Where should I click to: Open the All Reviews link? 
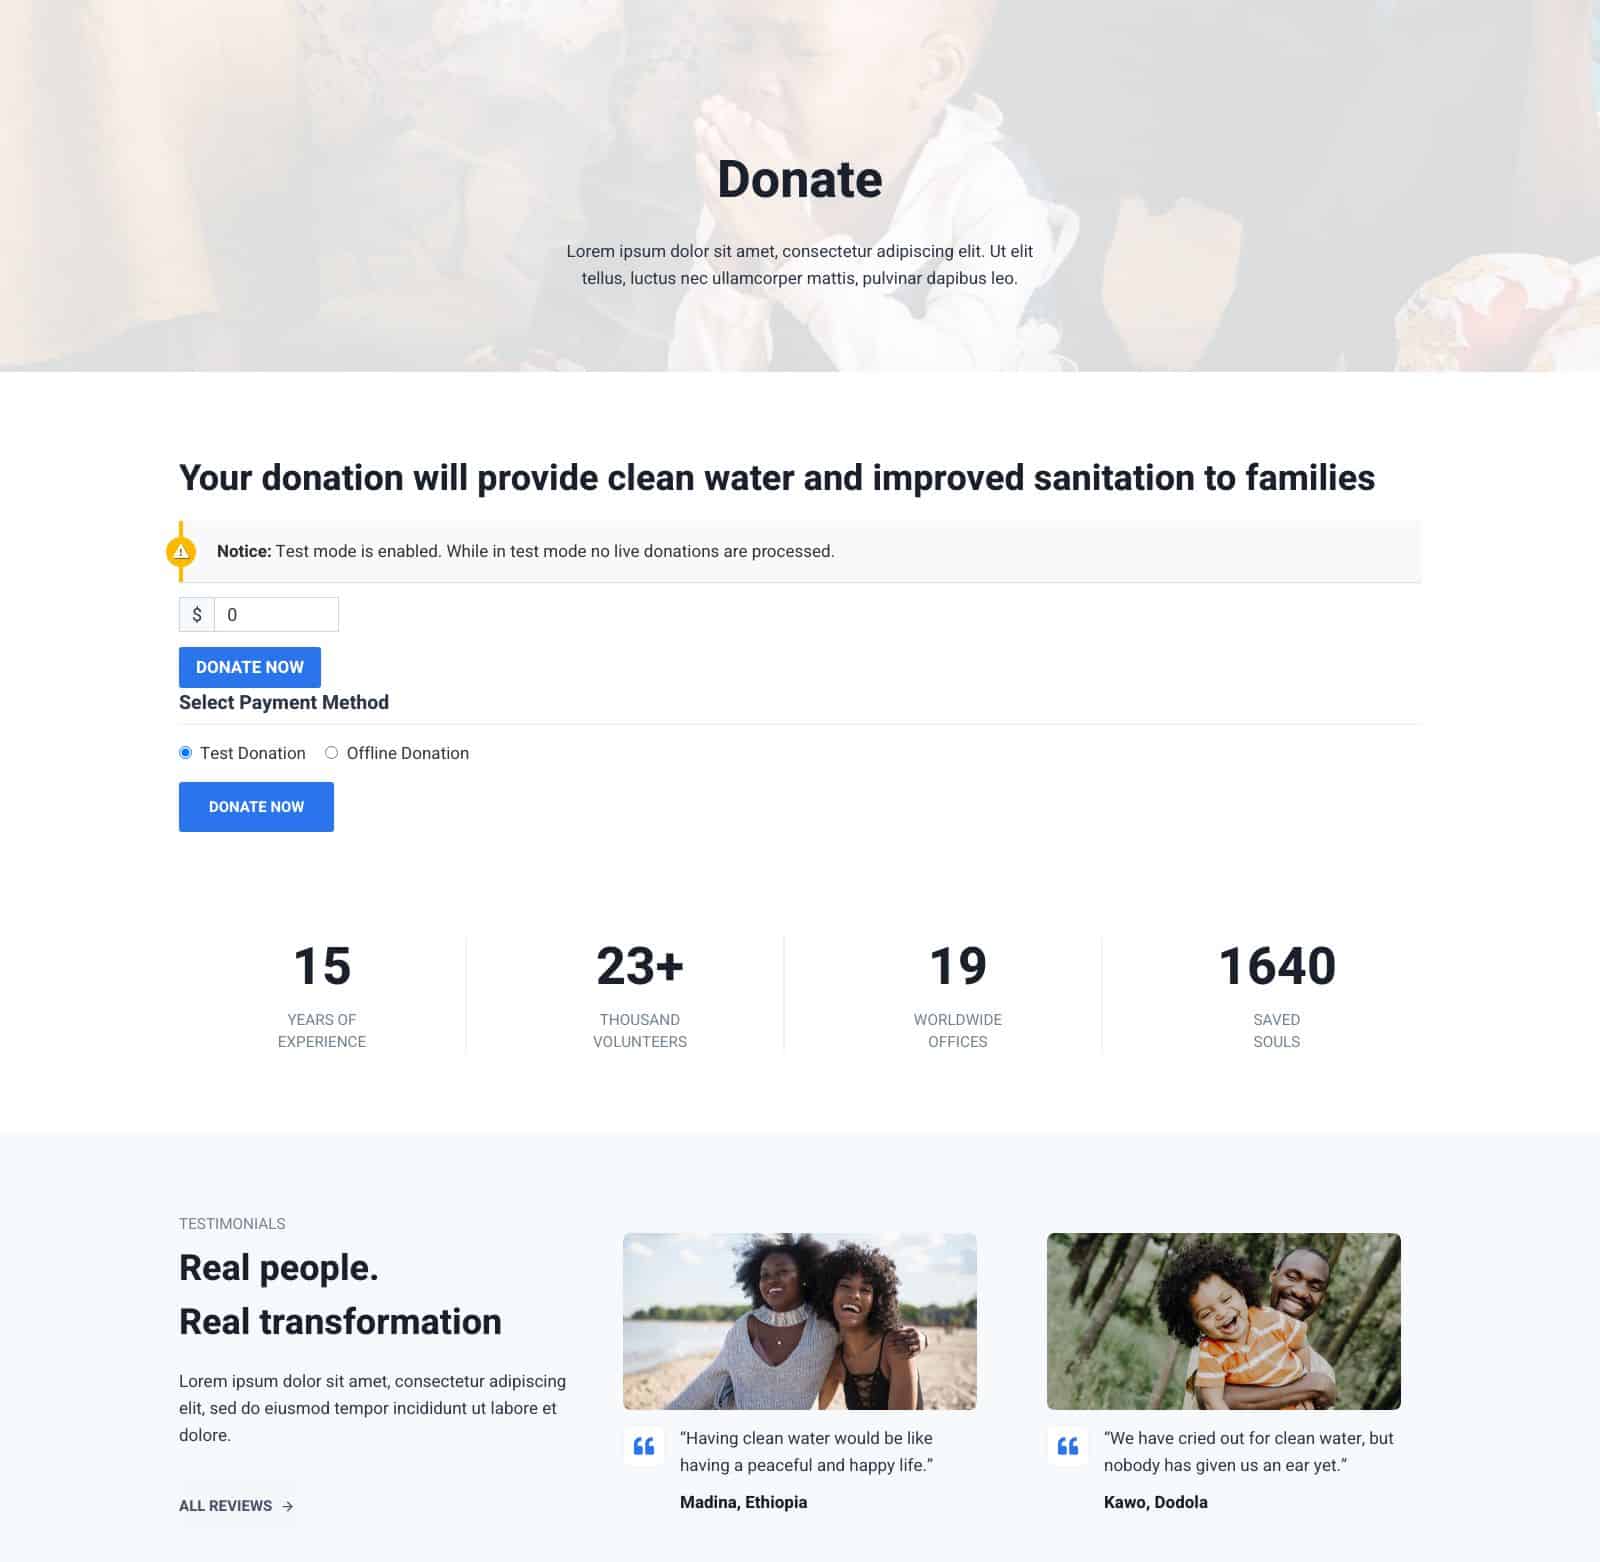coord(236,1506)
